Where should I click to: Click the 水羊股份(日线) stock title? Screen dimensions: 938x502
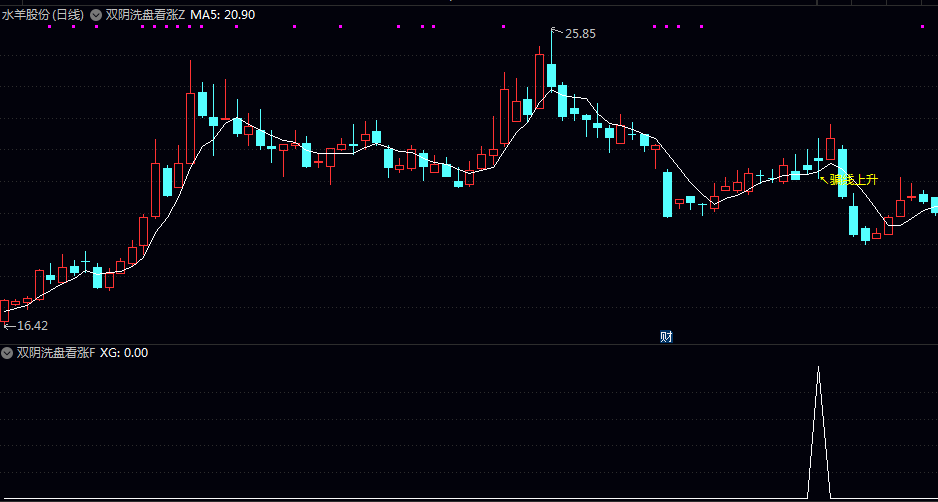43,15
